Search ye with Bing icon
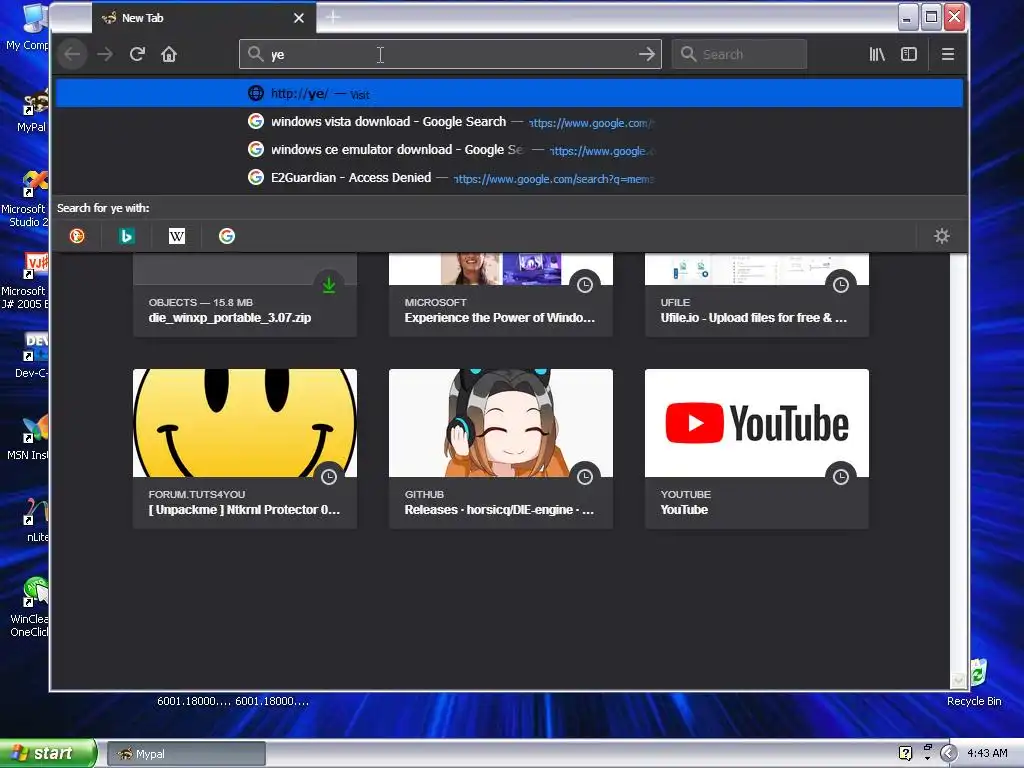Image resolution: width=1024 pixels, height=768 pixels. point(127,236)
